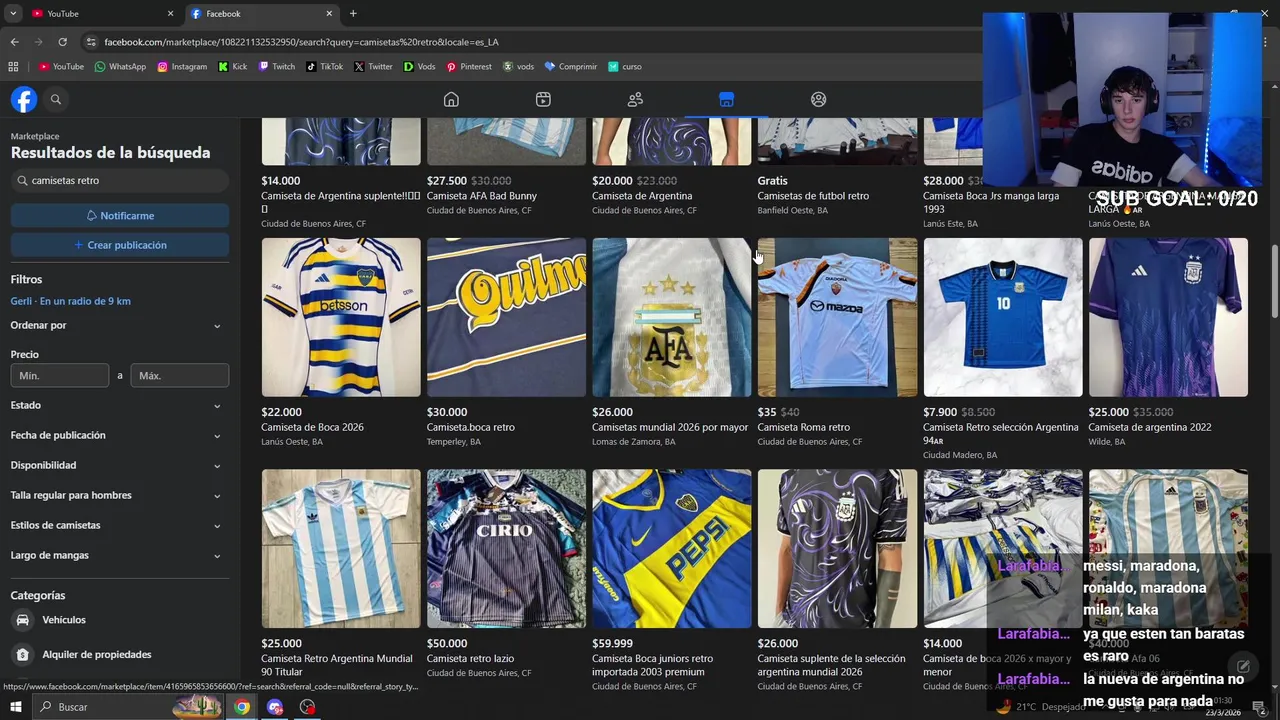Select the Marketplace icon in top navigation
Image resolution: width=1280 pixels, height=720 pixels.
point(726,99)
